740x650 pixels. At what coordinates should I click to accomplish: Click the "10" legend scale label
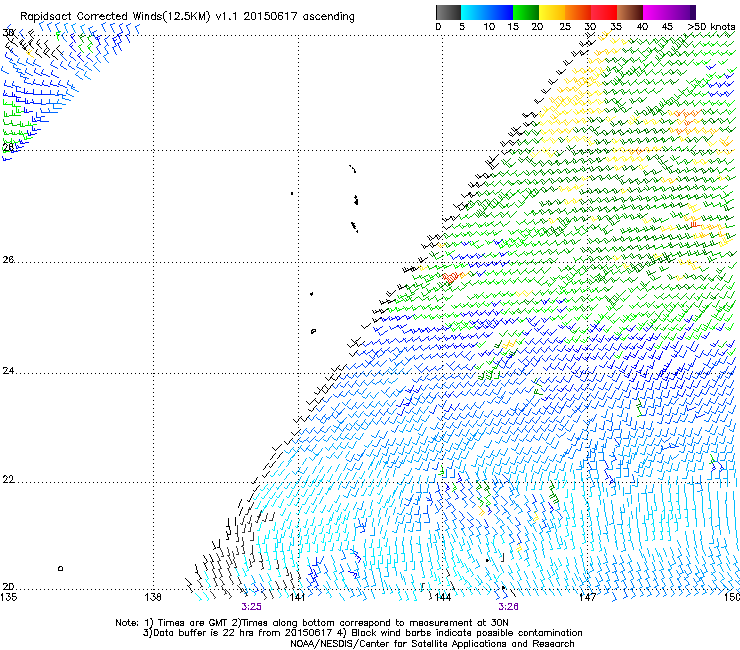(x=489, y=27)
